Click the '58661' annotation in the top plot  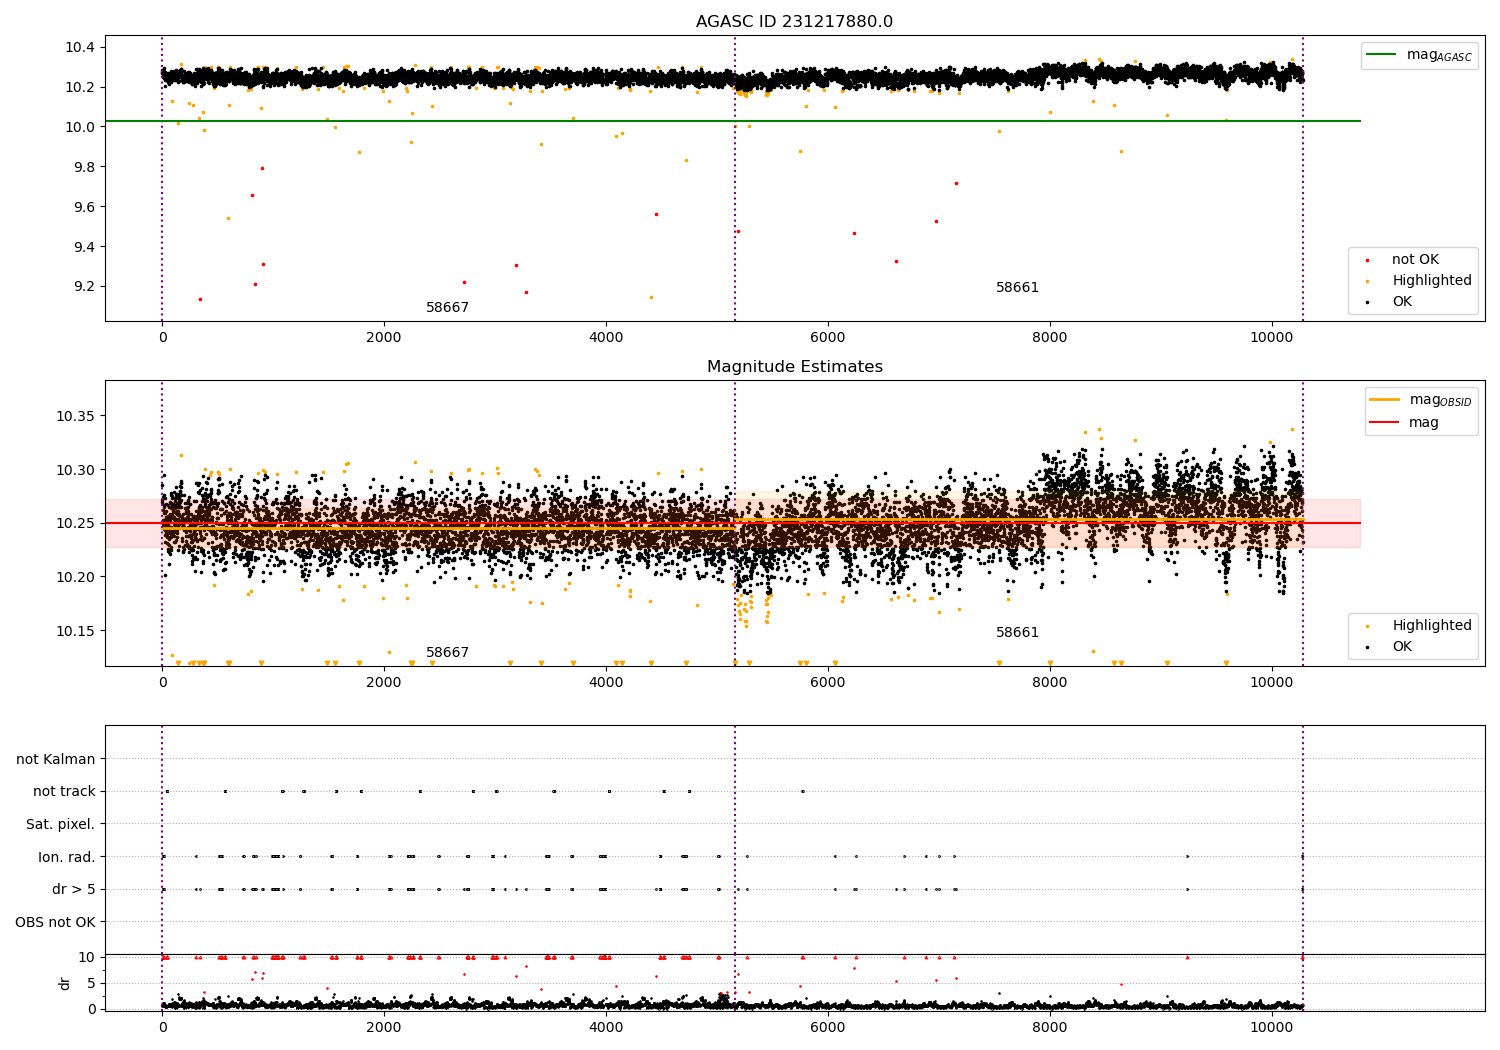(1017, 288)
